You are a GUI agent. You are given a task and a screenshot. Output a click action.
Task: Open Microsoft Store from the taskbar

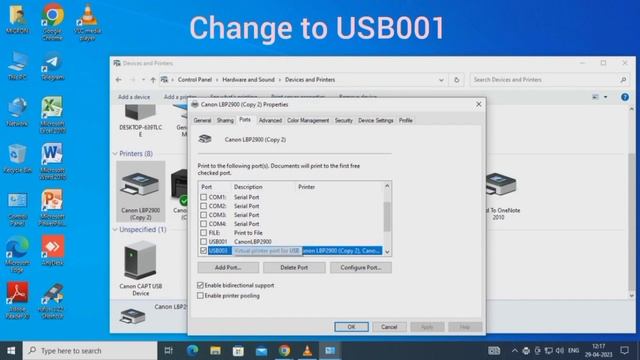pos(238,351)
